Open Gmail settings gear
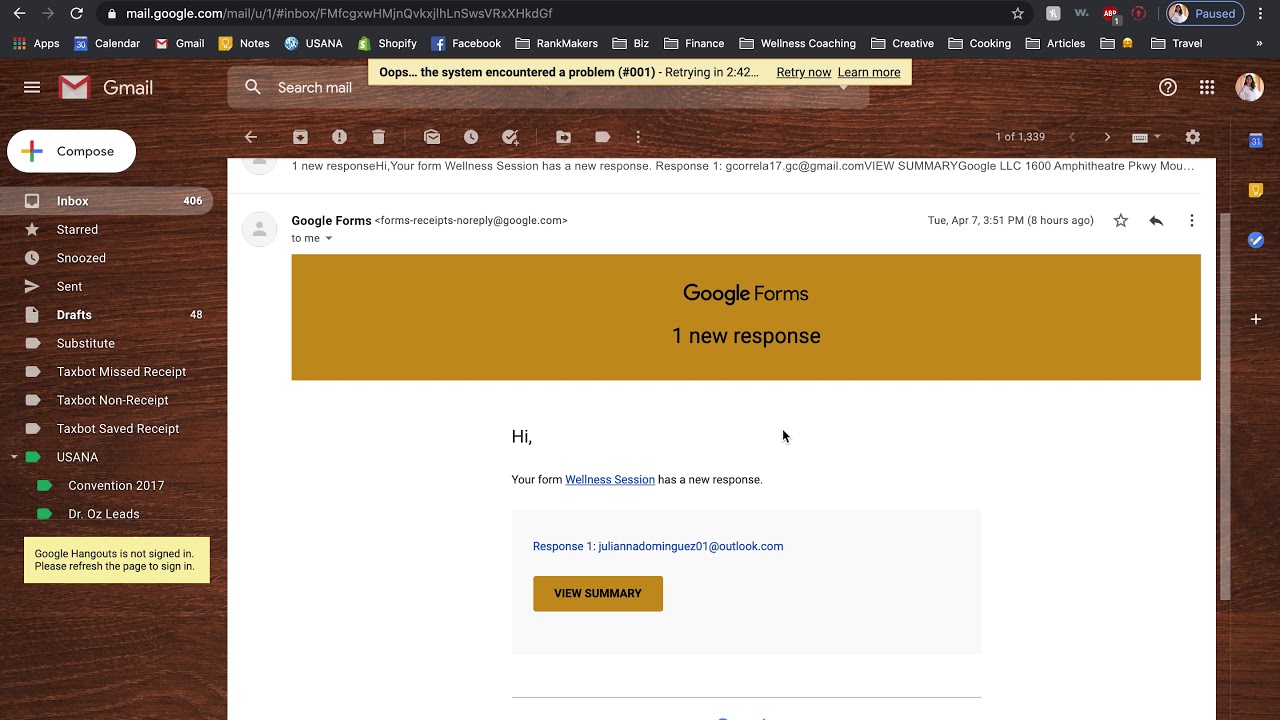The height and width of the screenshot is (720, 1280). (x=1192, y=137)
